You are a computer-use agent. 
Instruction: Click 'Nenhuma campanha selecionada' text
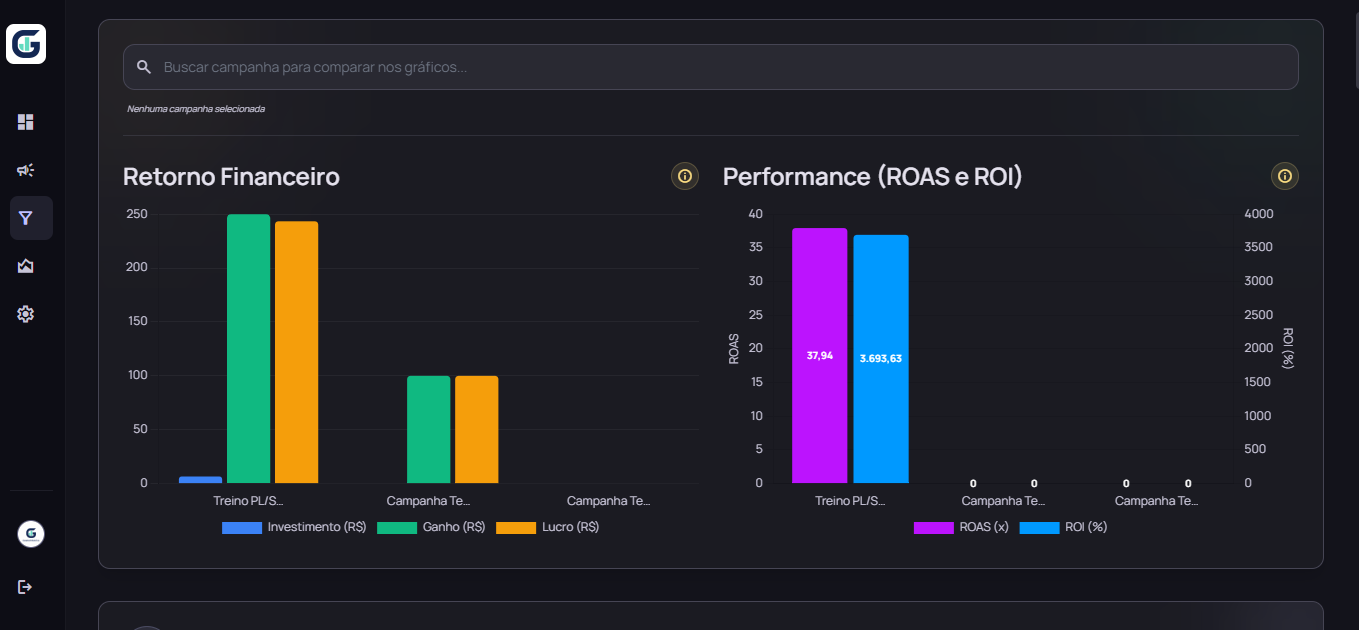coord(196,108)
